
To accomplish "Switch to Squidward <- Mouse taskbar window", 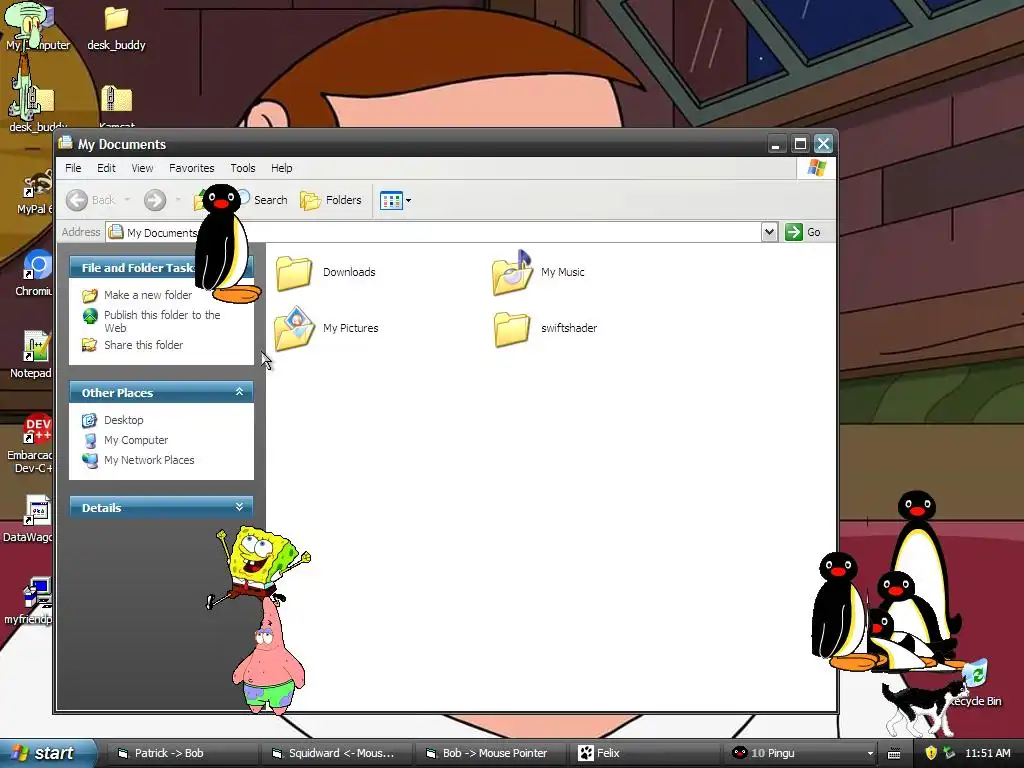I will tap(336, 753).
